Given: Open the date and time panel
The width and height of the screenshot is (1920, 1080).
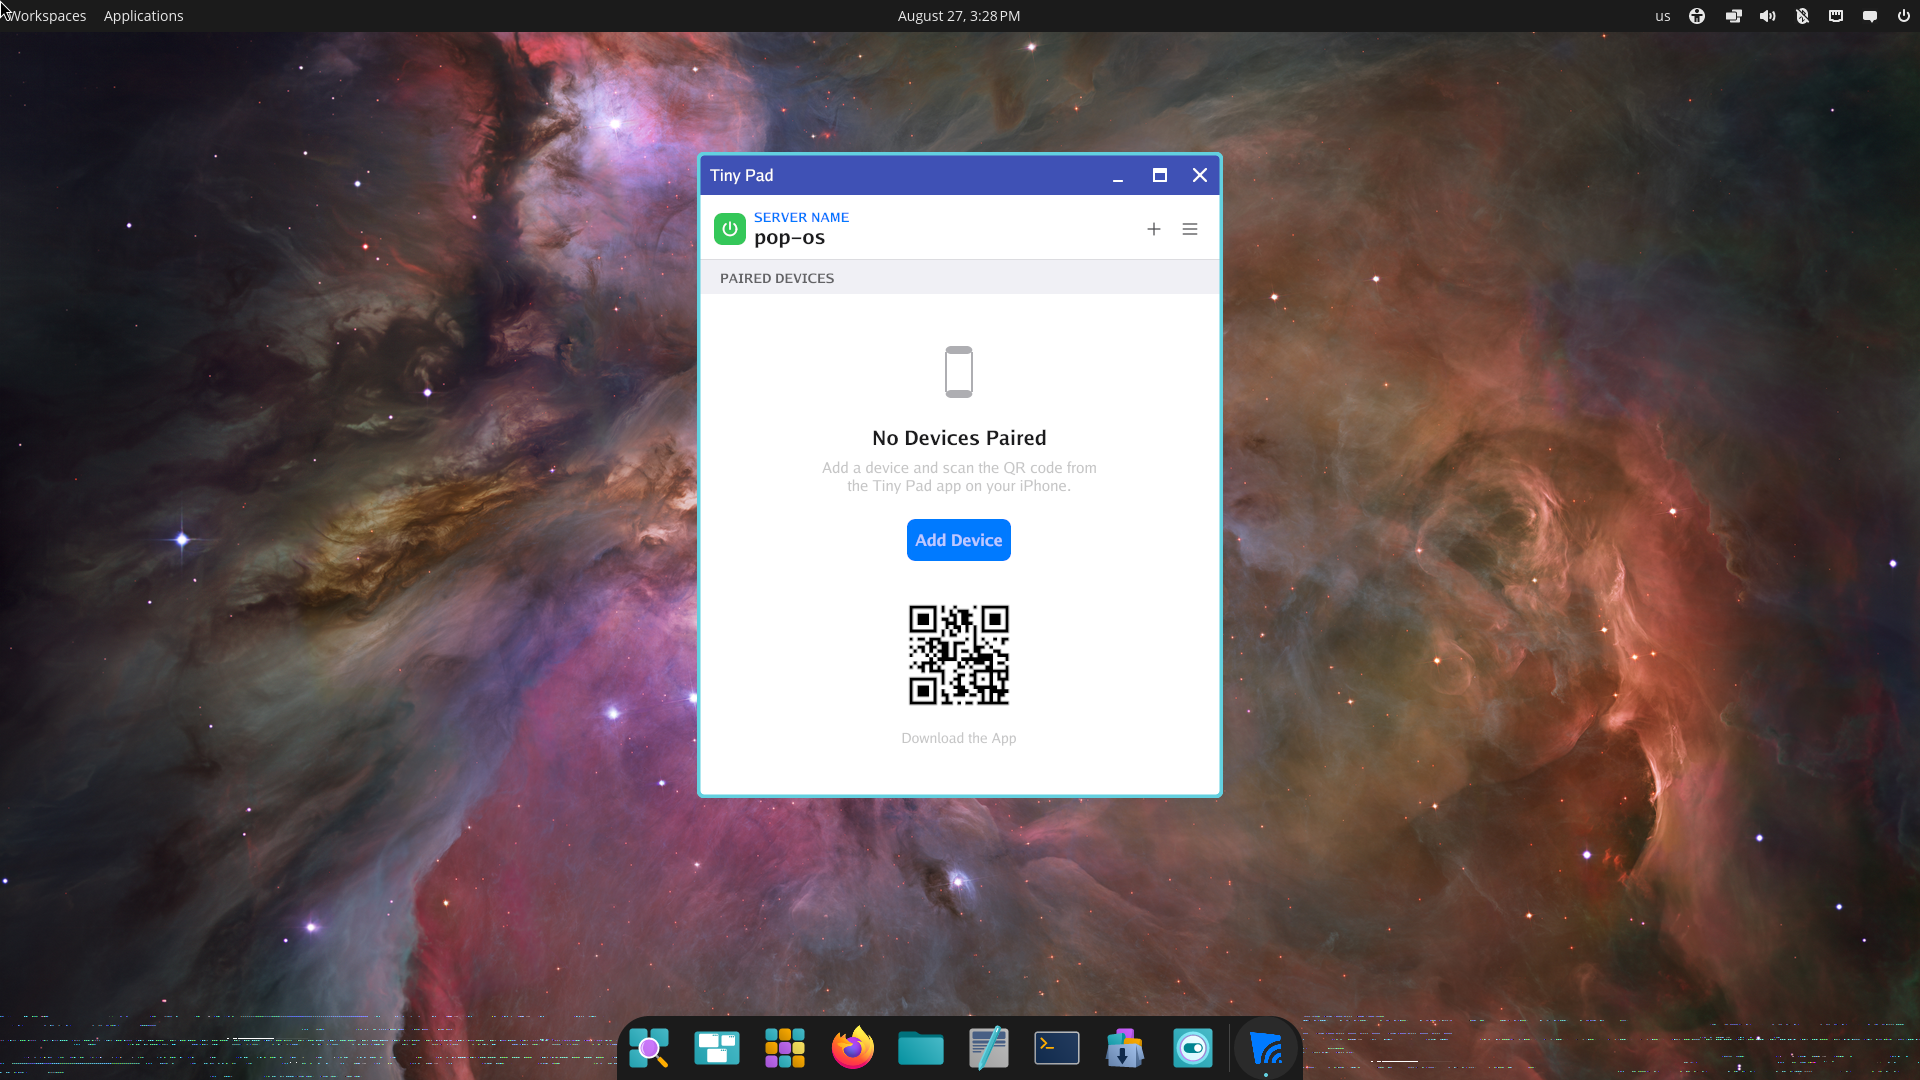Looking at the screenshot, I should 959,16.
